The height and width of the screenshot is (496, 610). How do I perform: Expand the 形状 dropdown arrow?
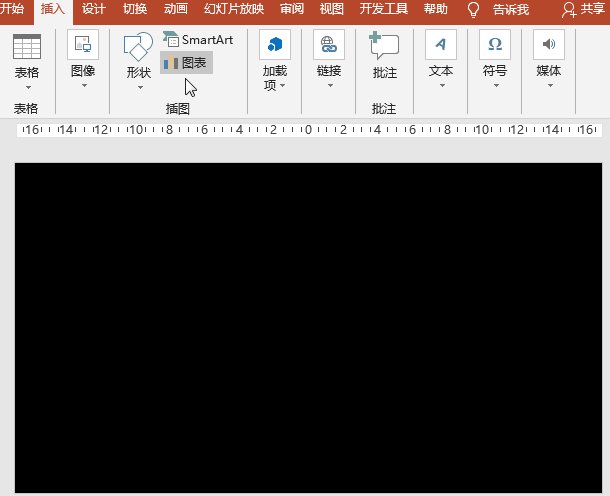(140, 88)
